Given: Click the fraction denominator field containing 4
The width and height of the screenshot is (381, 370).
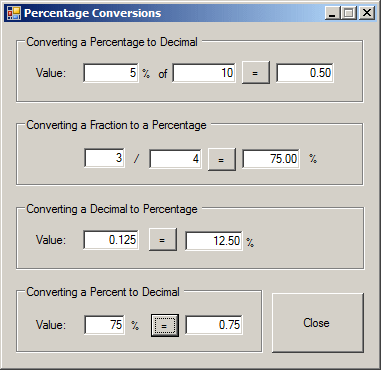Looking at the screenshot, I should coord(175,159).
